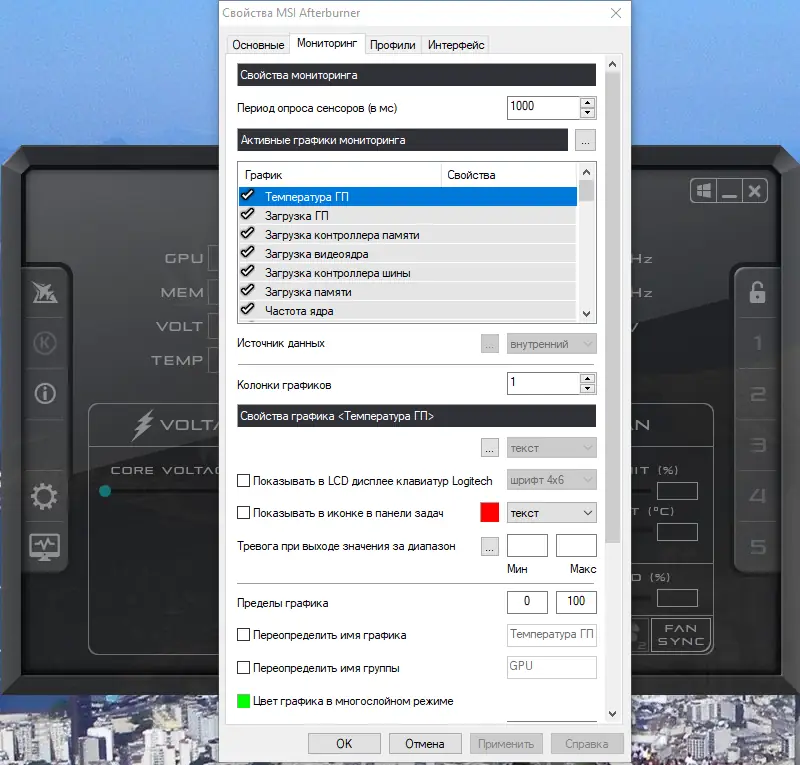
Task: Click the FAN SYNC button in Afterburner
Action: tap(681, 635)
